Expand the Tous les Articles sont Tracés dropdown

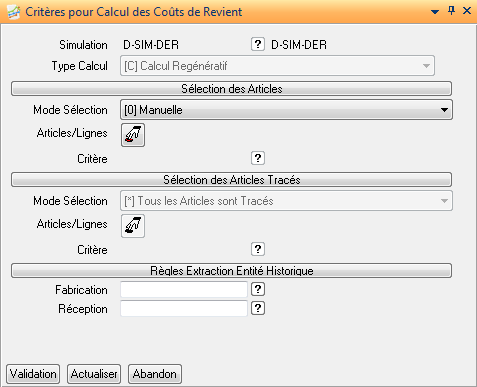pos(286,201)
